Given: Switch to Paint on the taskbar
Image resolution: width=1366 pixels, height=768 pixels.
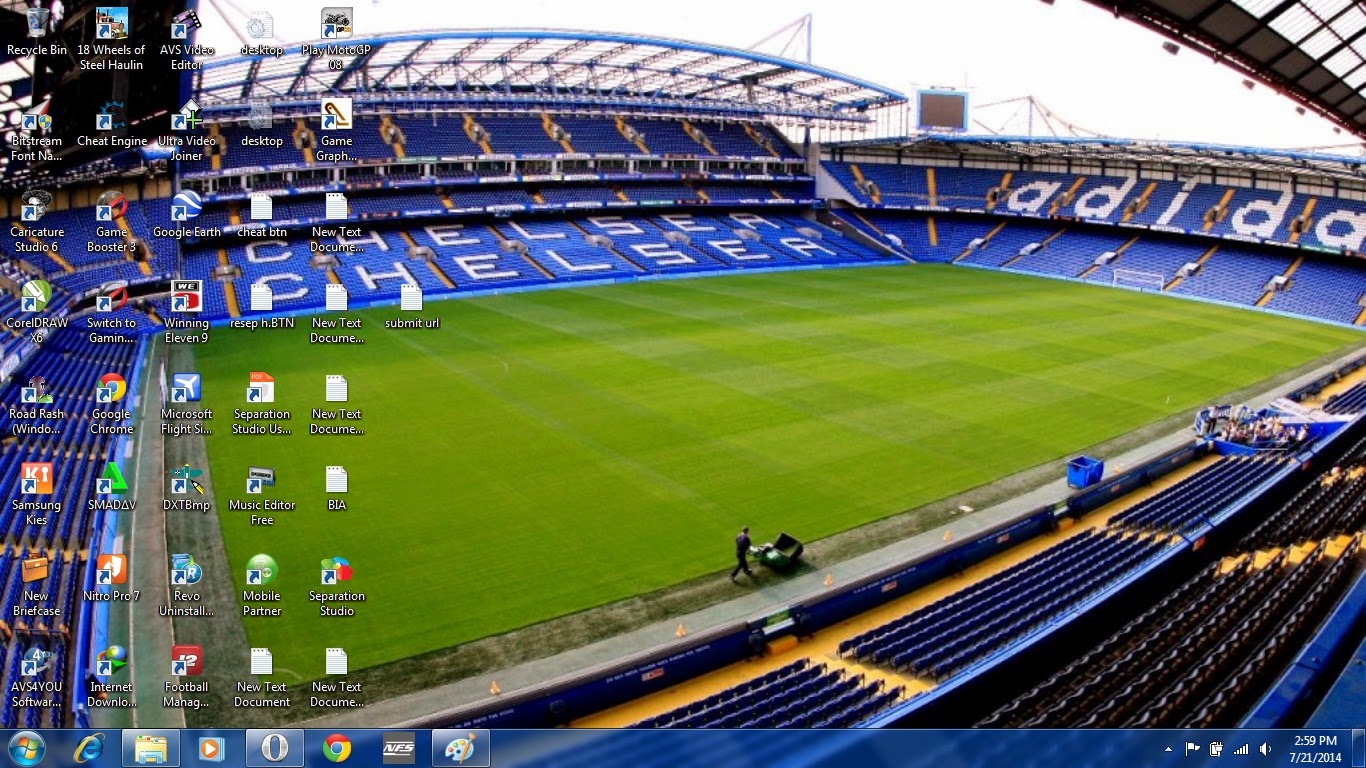Looking at the screenshot, I should (461, 748).
